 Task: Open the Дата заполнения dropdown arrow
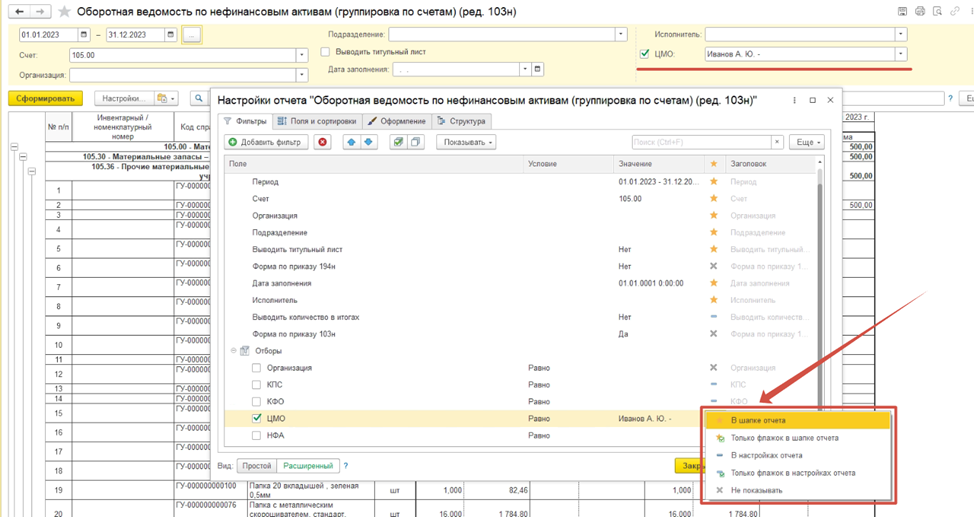pyautogui.click(x=526, y=69)
